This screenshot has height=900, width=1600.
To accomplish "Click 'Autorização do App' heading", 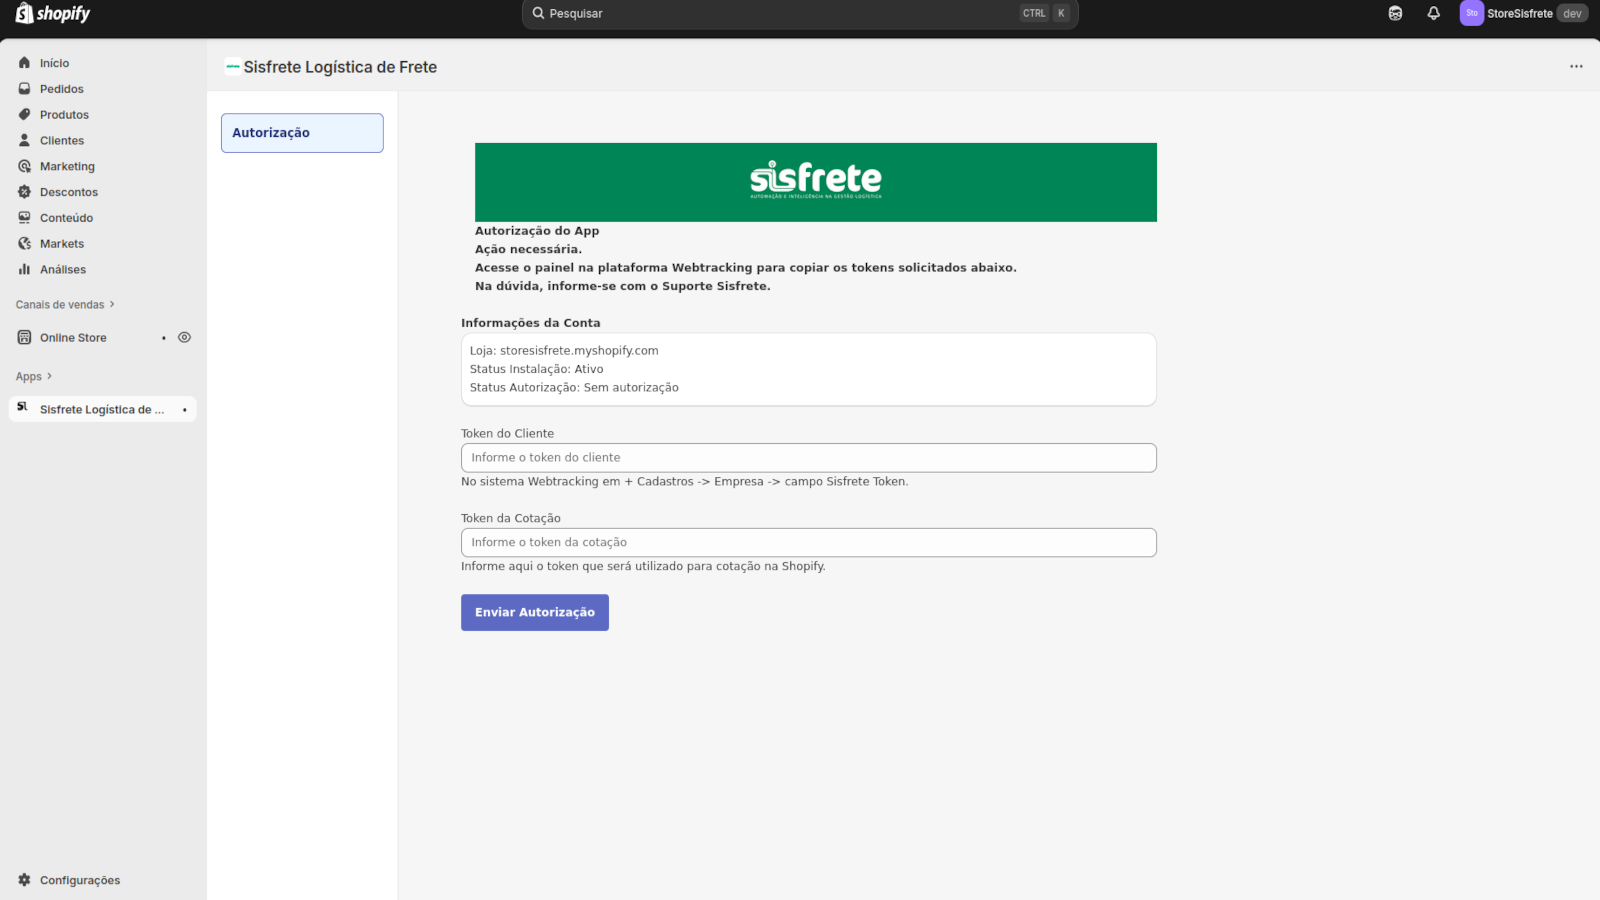I will coord(537,231).
